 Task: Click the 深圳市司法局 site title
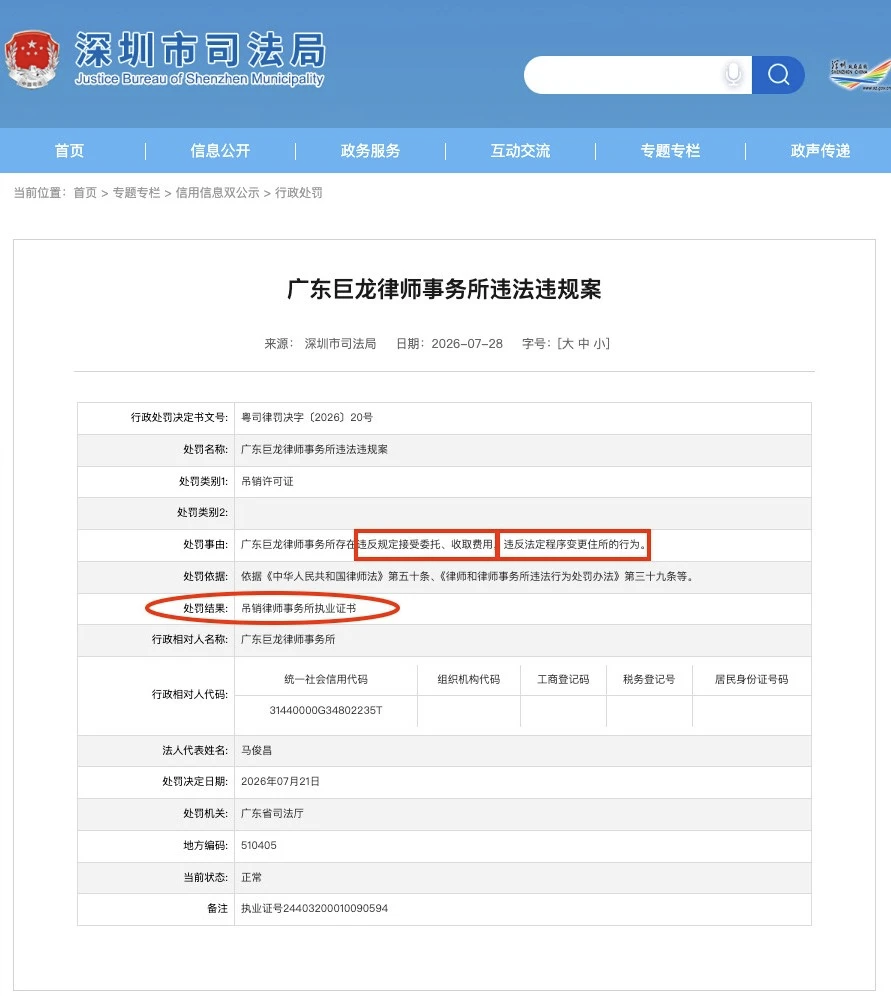point(200,50)
